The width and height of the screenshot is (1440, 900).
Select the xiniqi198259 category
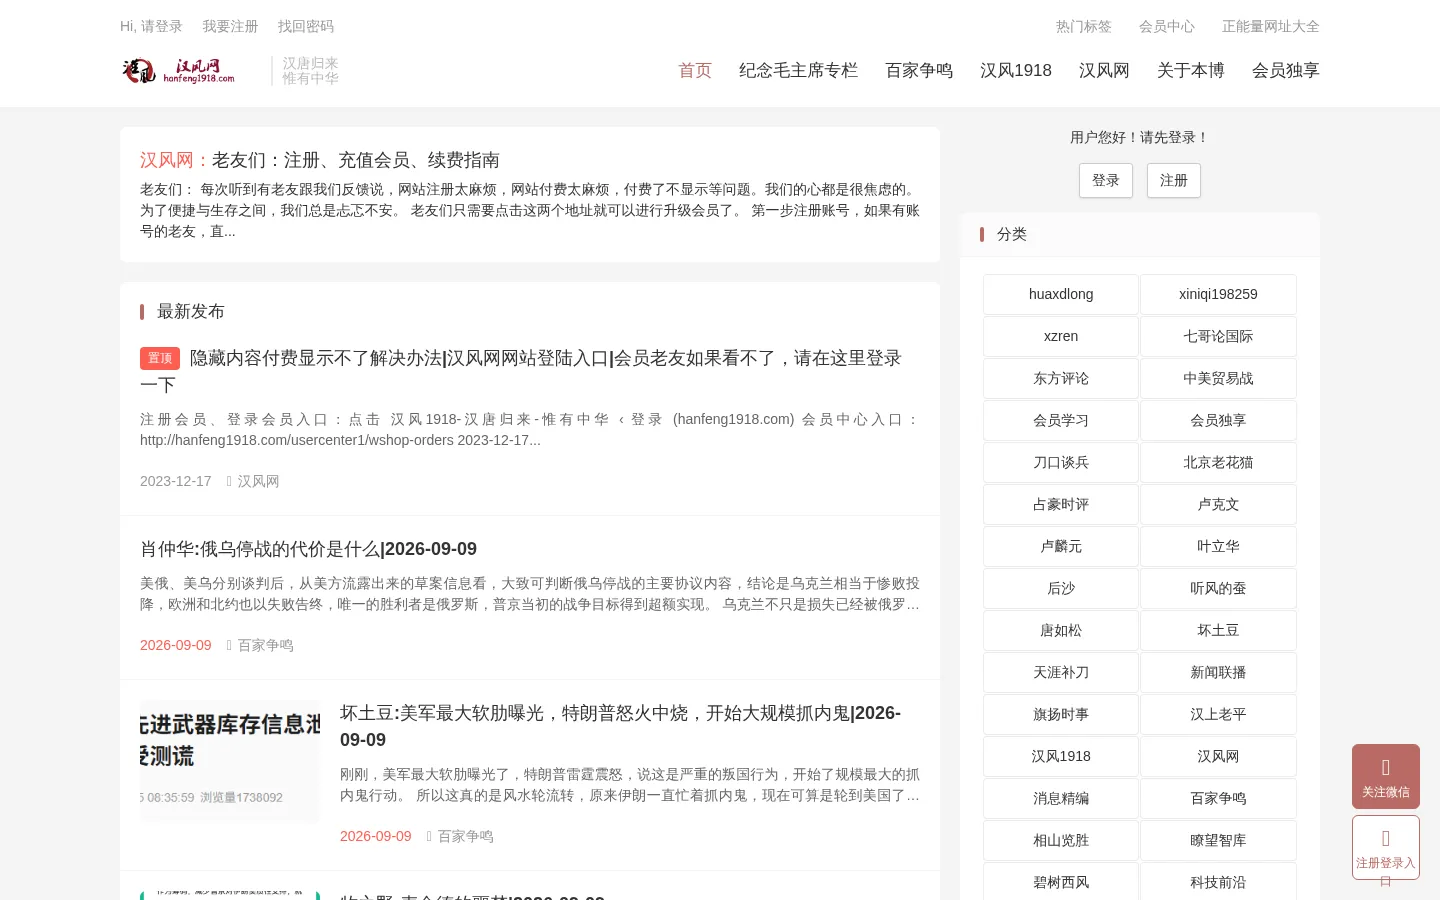(x=1218, y=294)
